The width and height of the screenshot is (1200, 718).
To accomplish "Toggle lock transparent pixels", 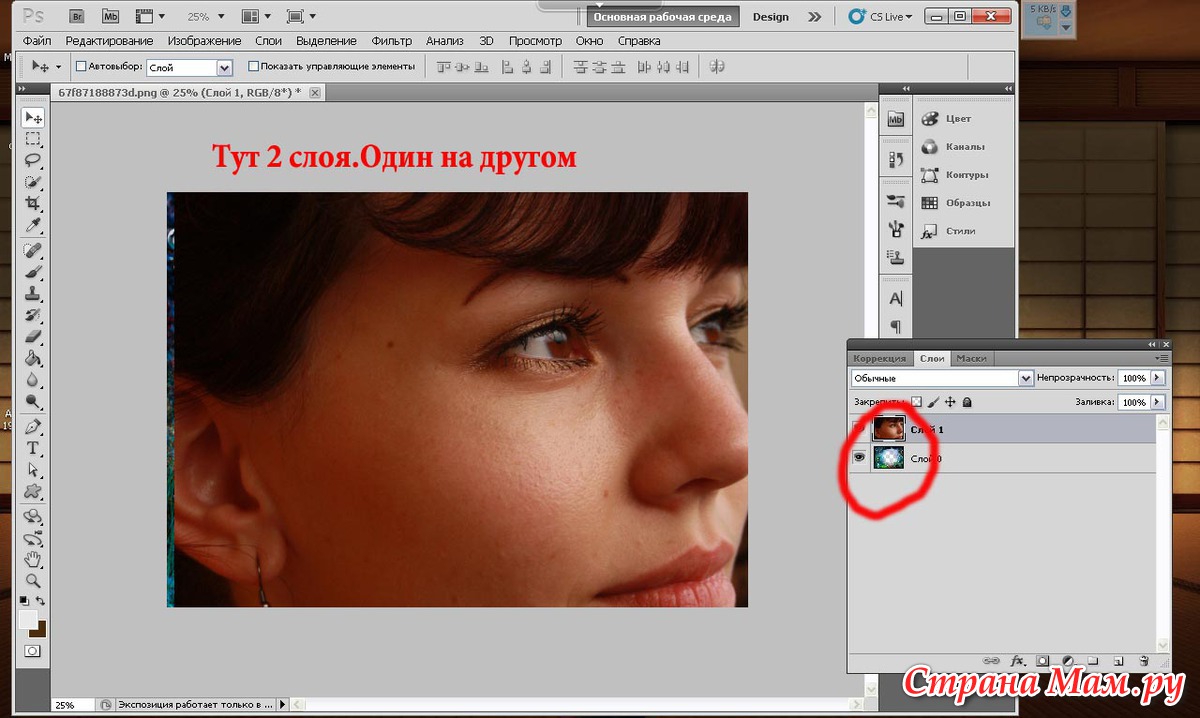I will coord(915,402).
